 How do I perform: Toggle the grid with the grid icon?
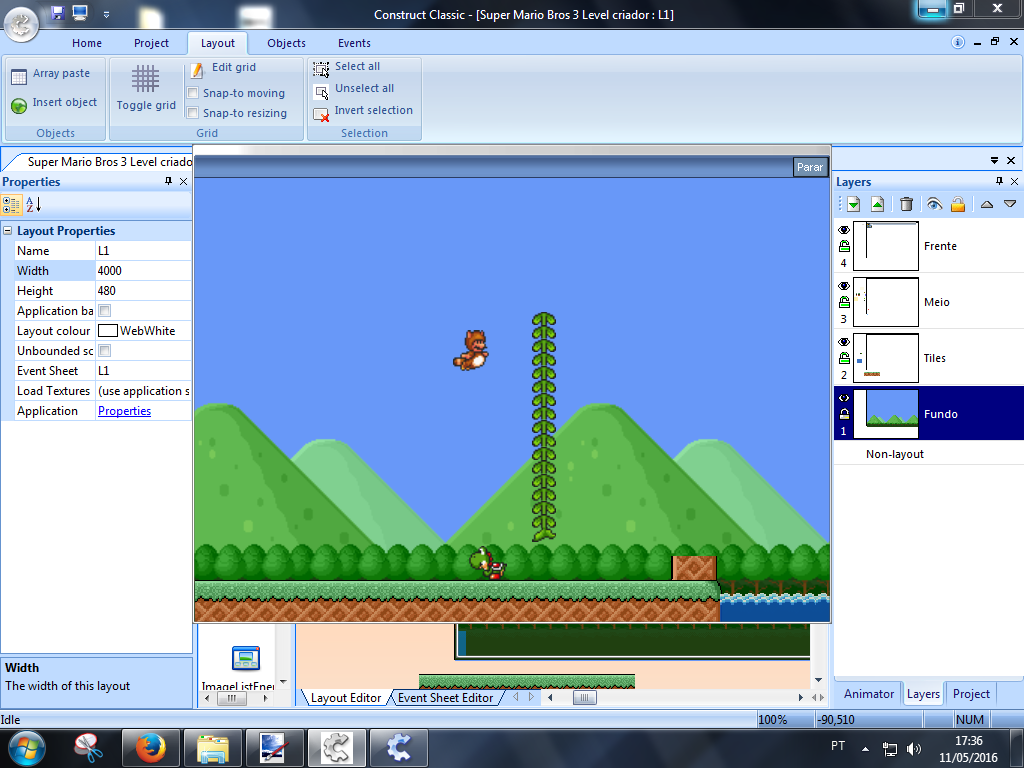(x=145, y=78)
